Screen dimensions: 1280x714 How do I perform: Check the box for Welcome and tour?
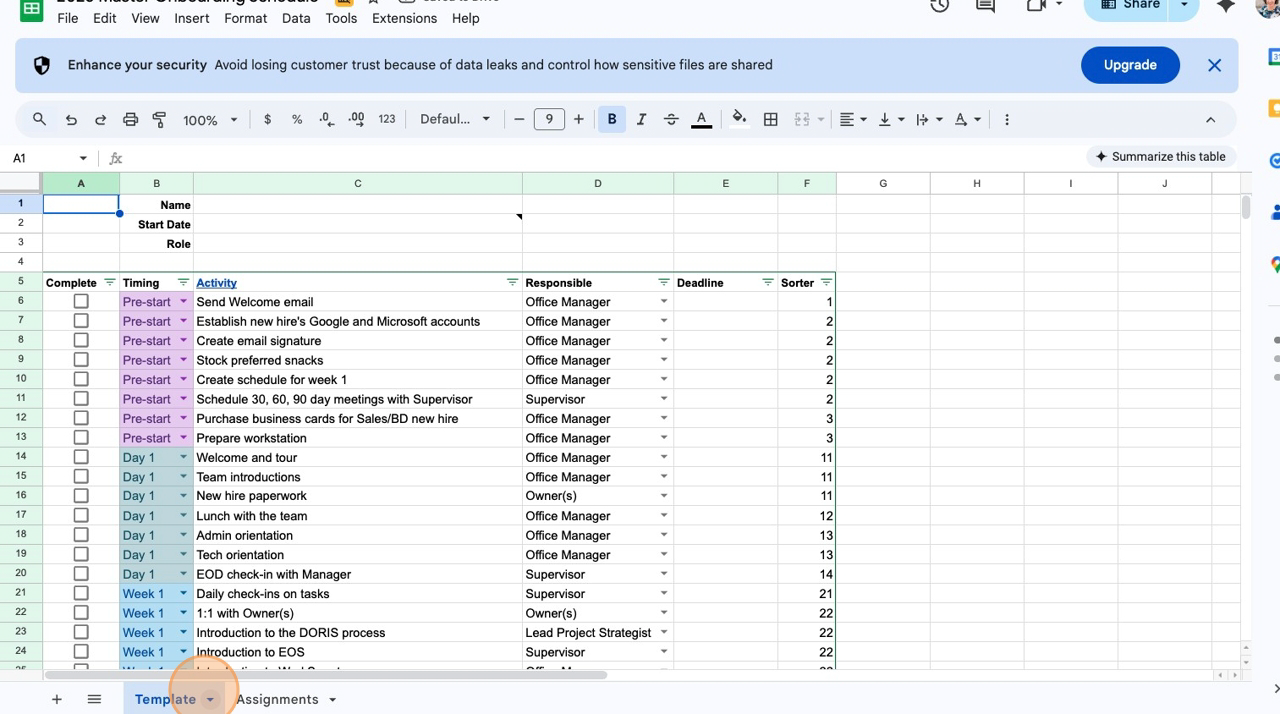81,458
